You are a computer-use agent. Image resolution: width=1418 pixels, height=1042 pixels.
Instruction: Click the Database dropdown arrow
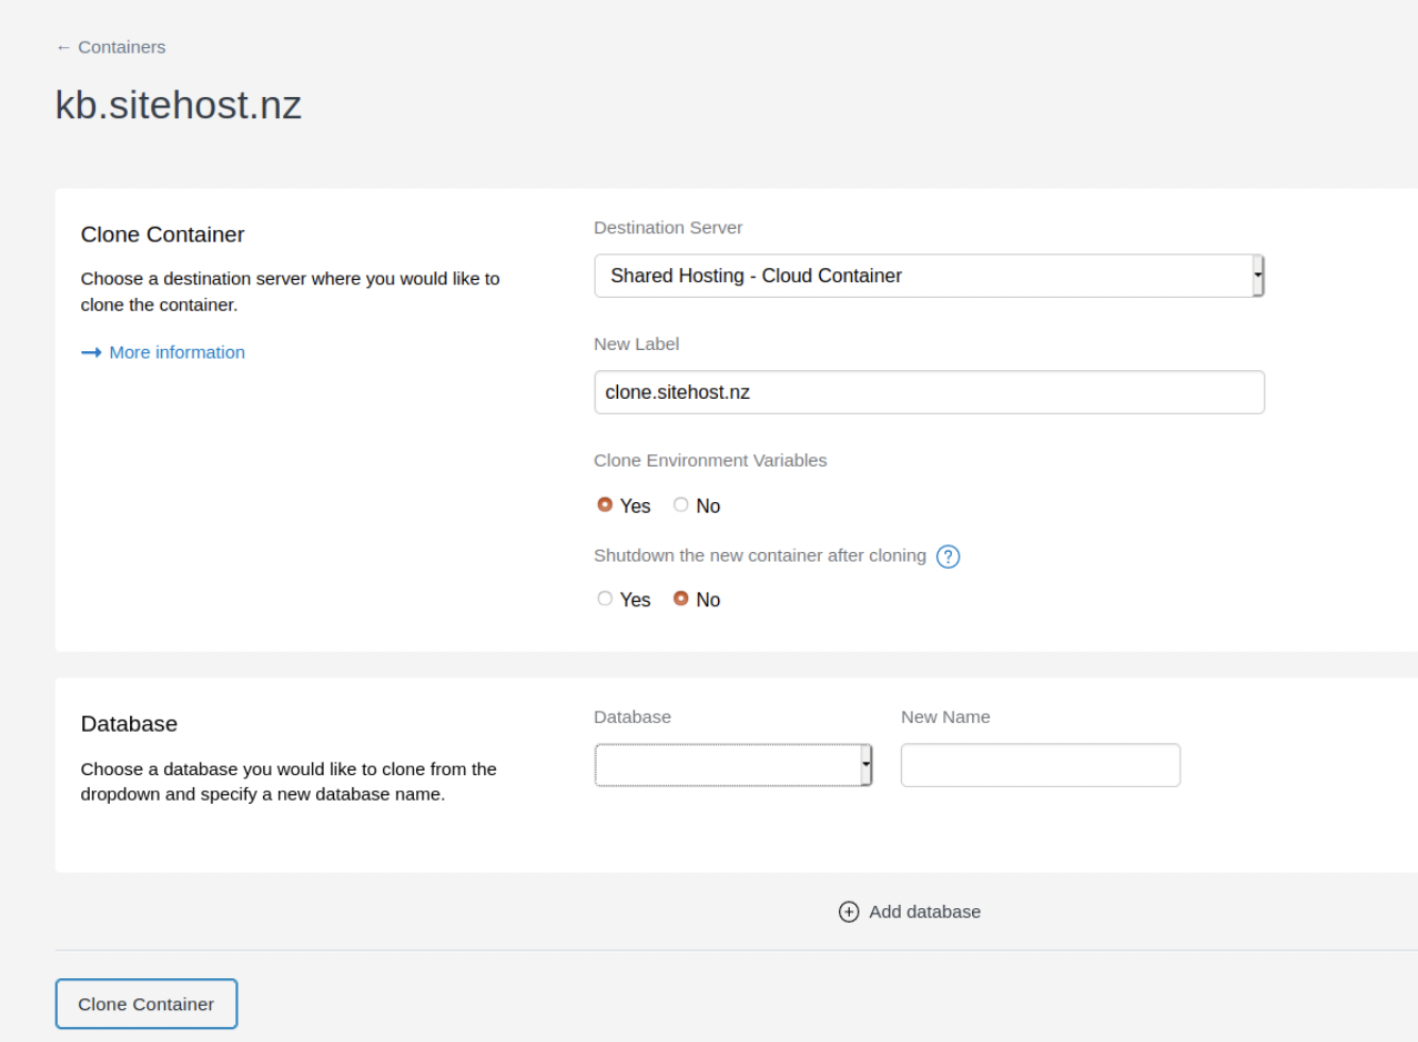pyautogui.click(x=864, y=764)
